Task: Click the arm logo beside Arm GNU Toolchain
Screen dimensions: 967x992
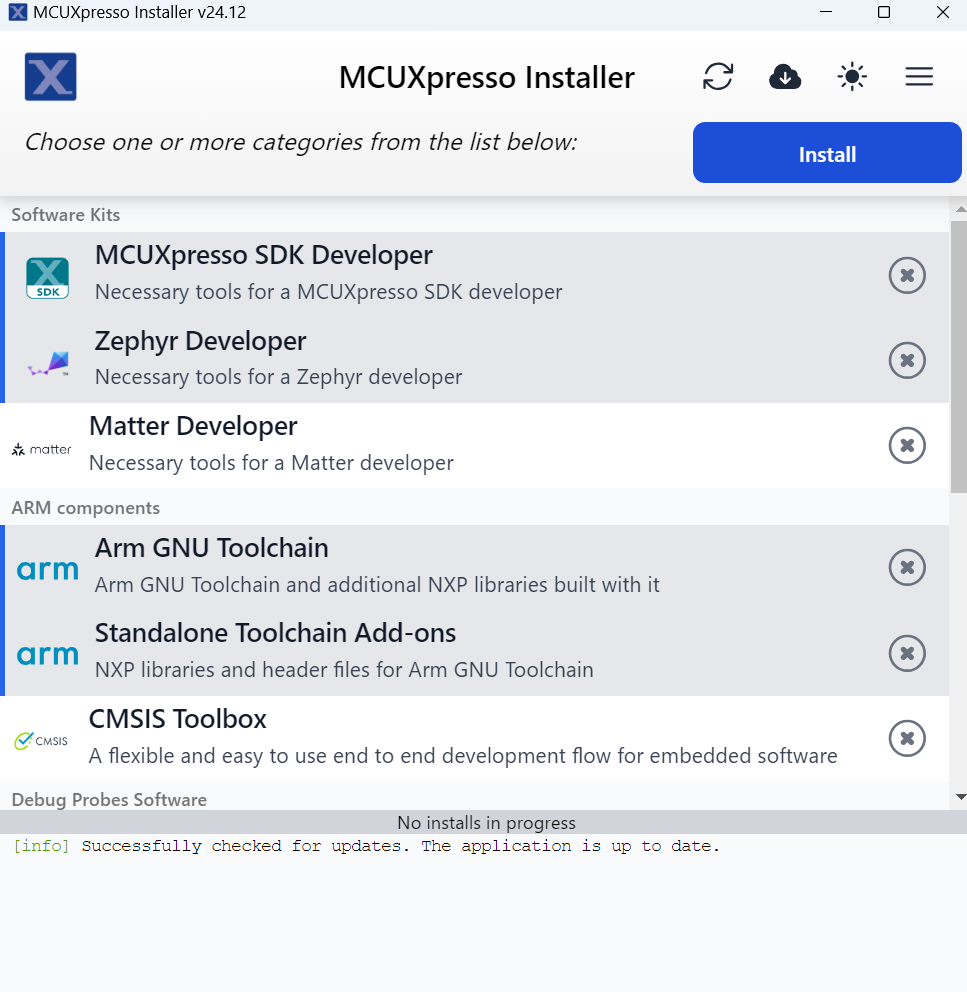Action: pos(47,570)
